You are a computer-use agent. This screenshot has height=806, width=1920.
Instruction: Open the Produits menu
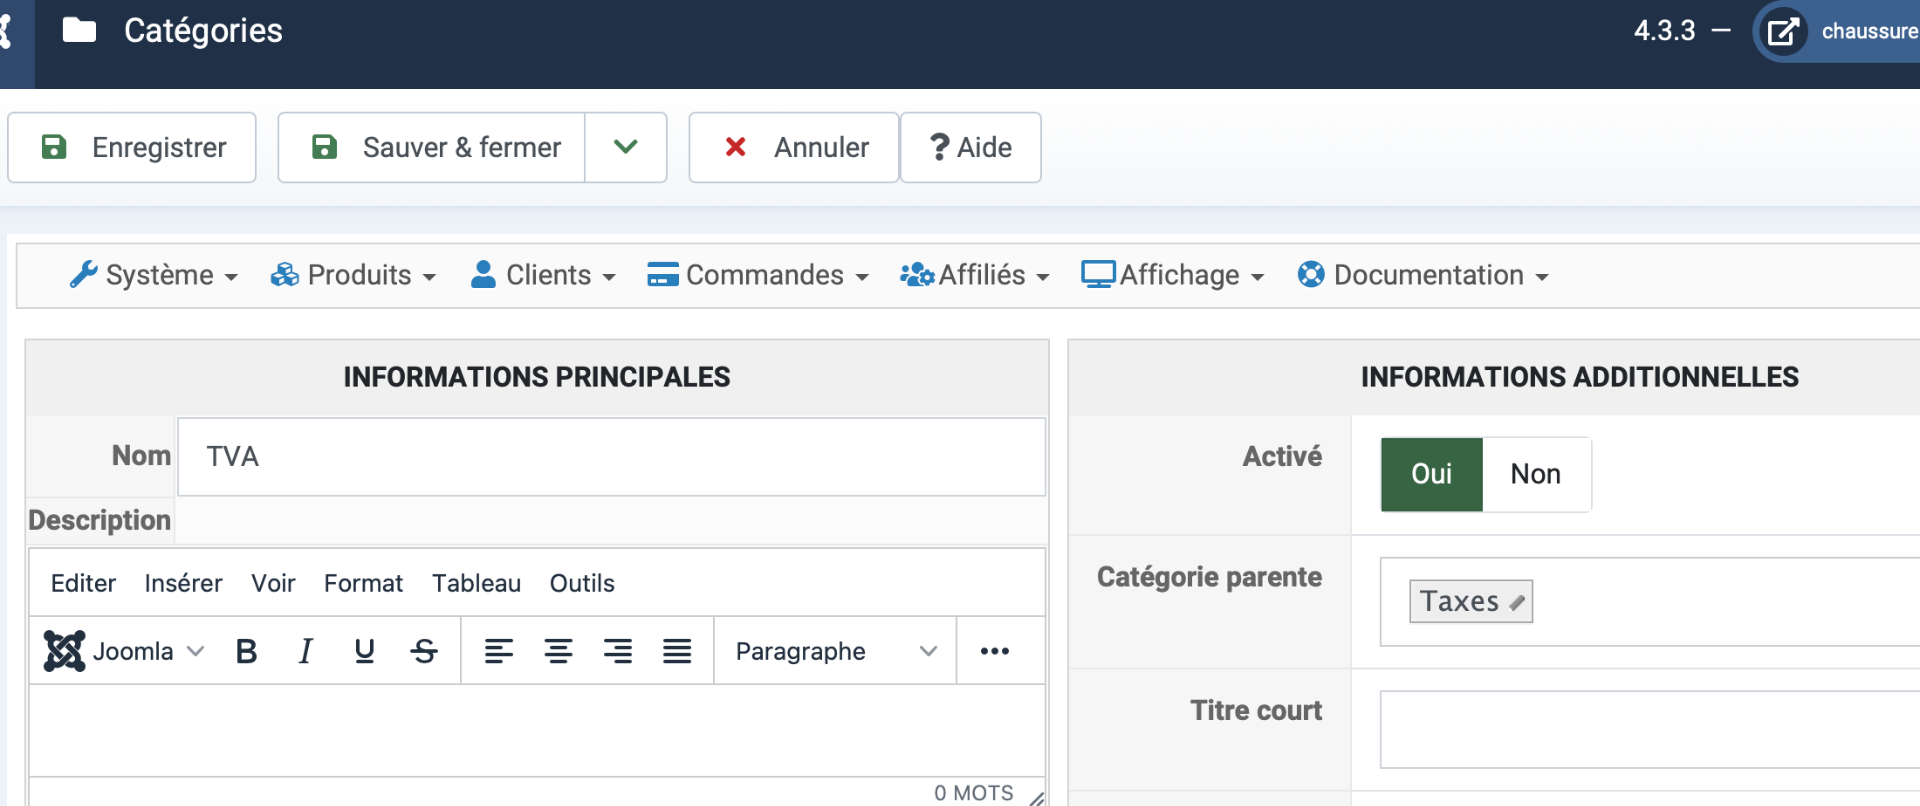pyautogui.click(x=354, y=275)
